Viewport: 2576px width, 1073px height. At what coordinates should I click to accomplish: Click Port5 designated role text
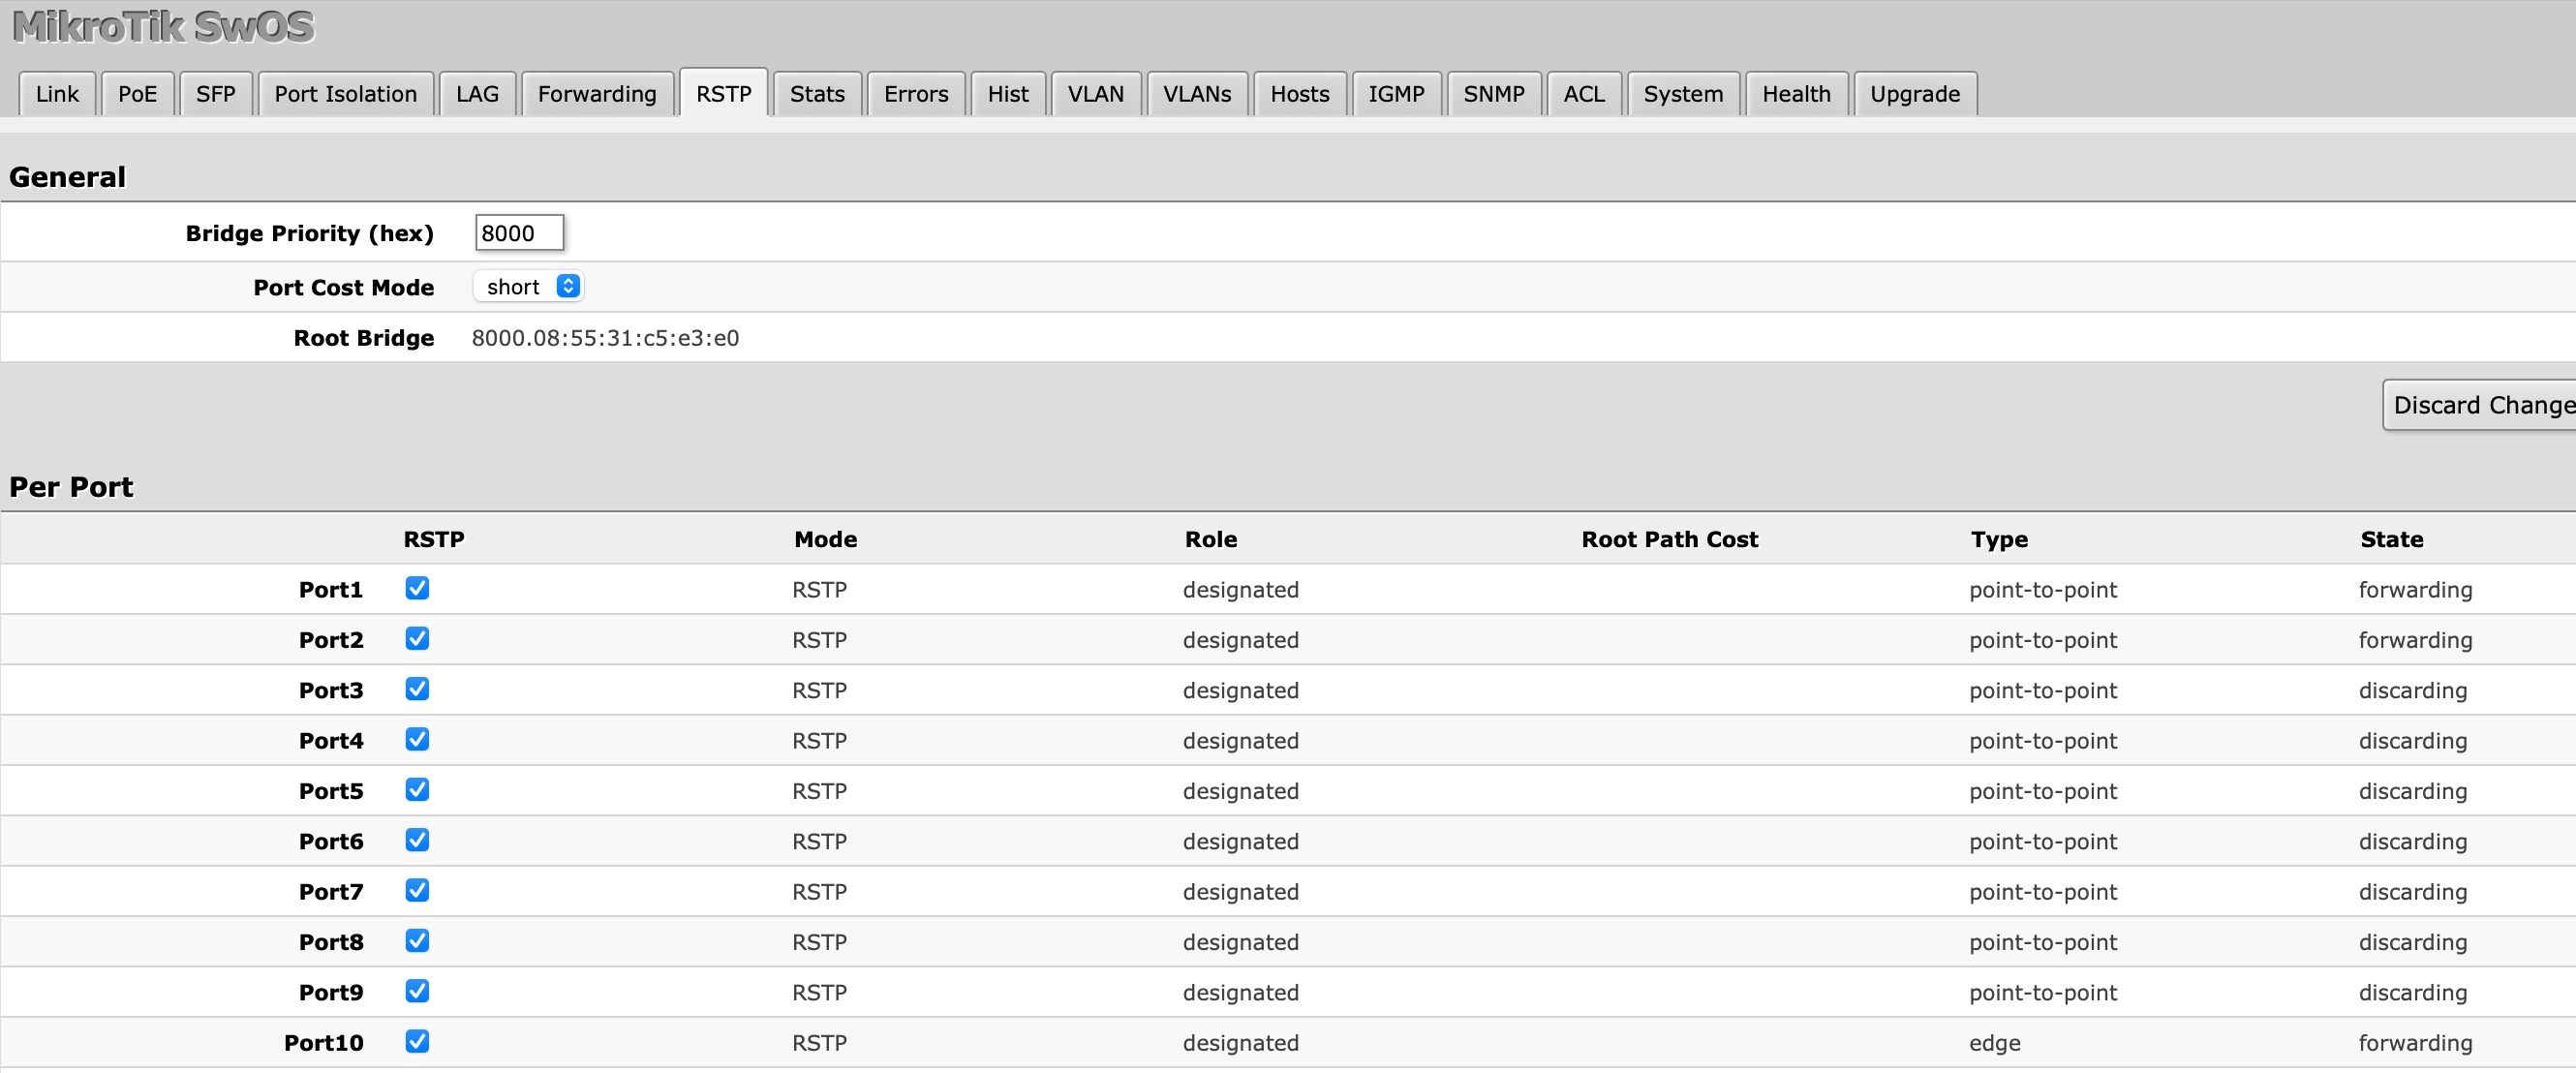tap(1240, 791)
